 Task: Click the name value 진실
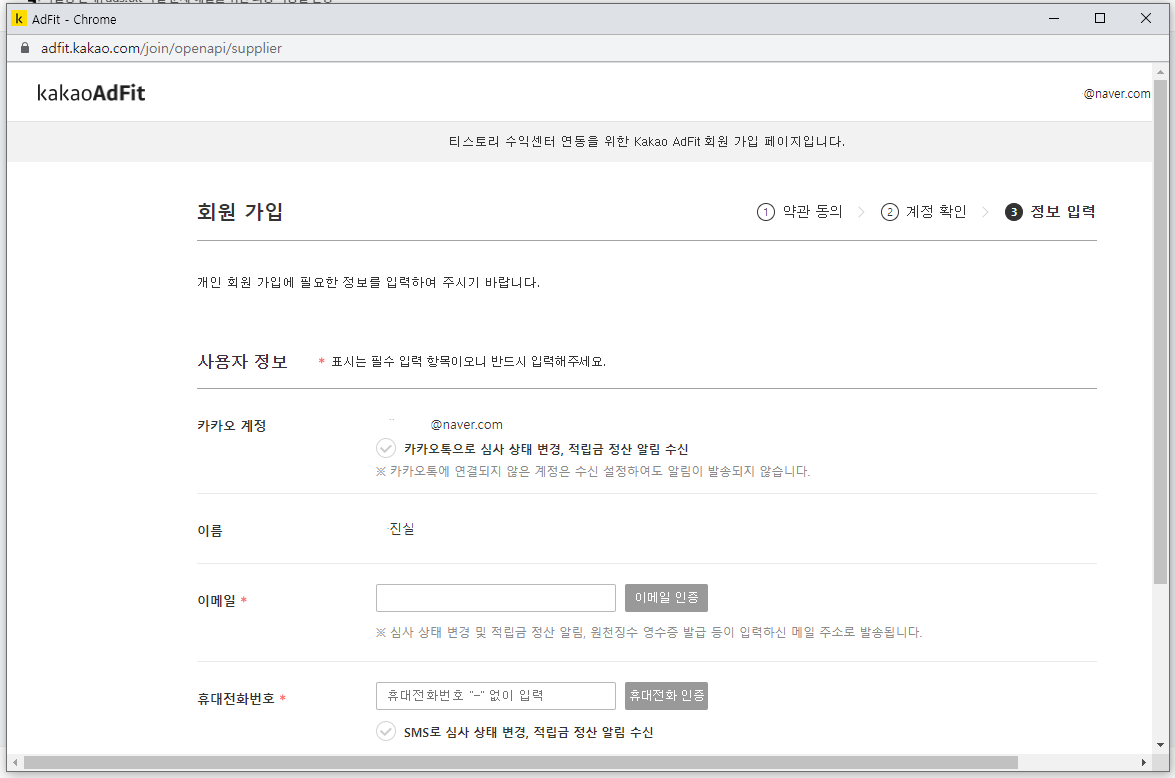[x=402, y=528]
